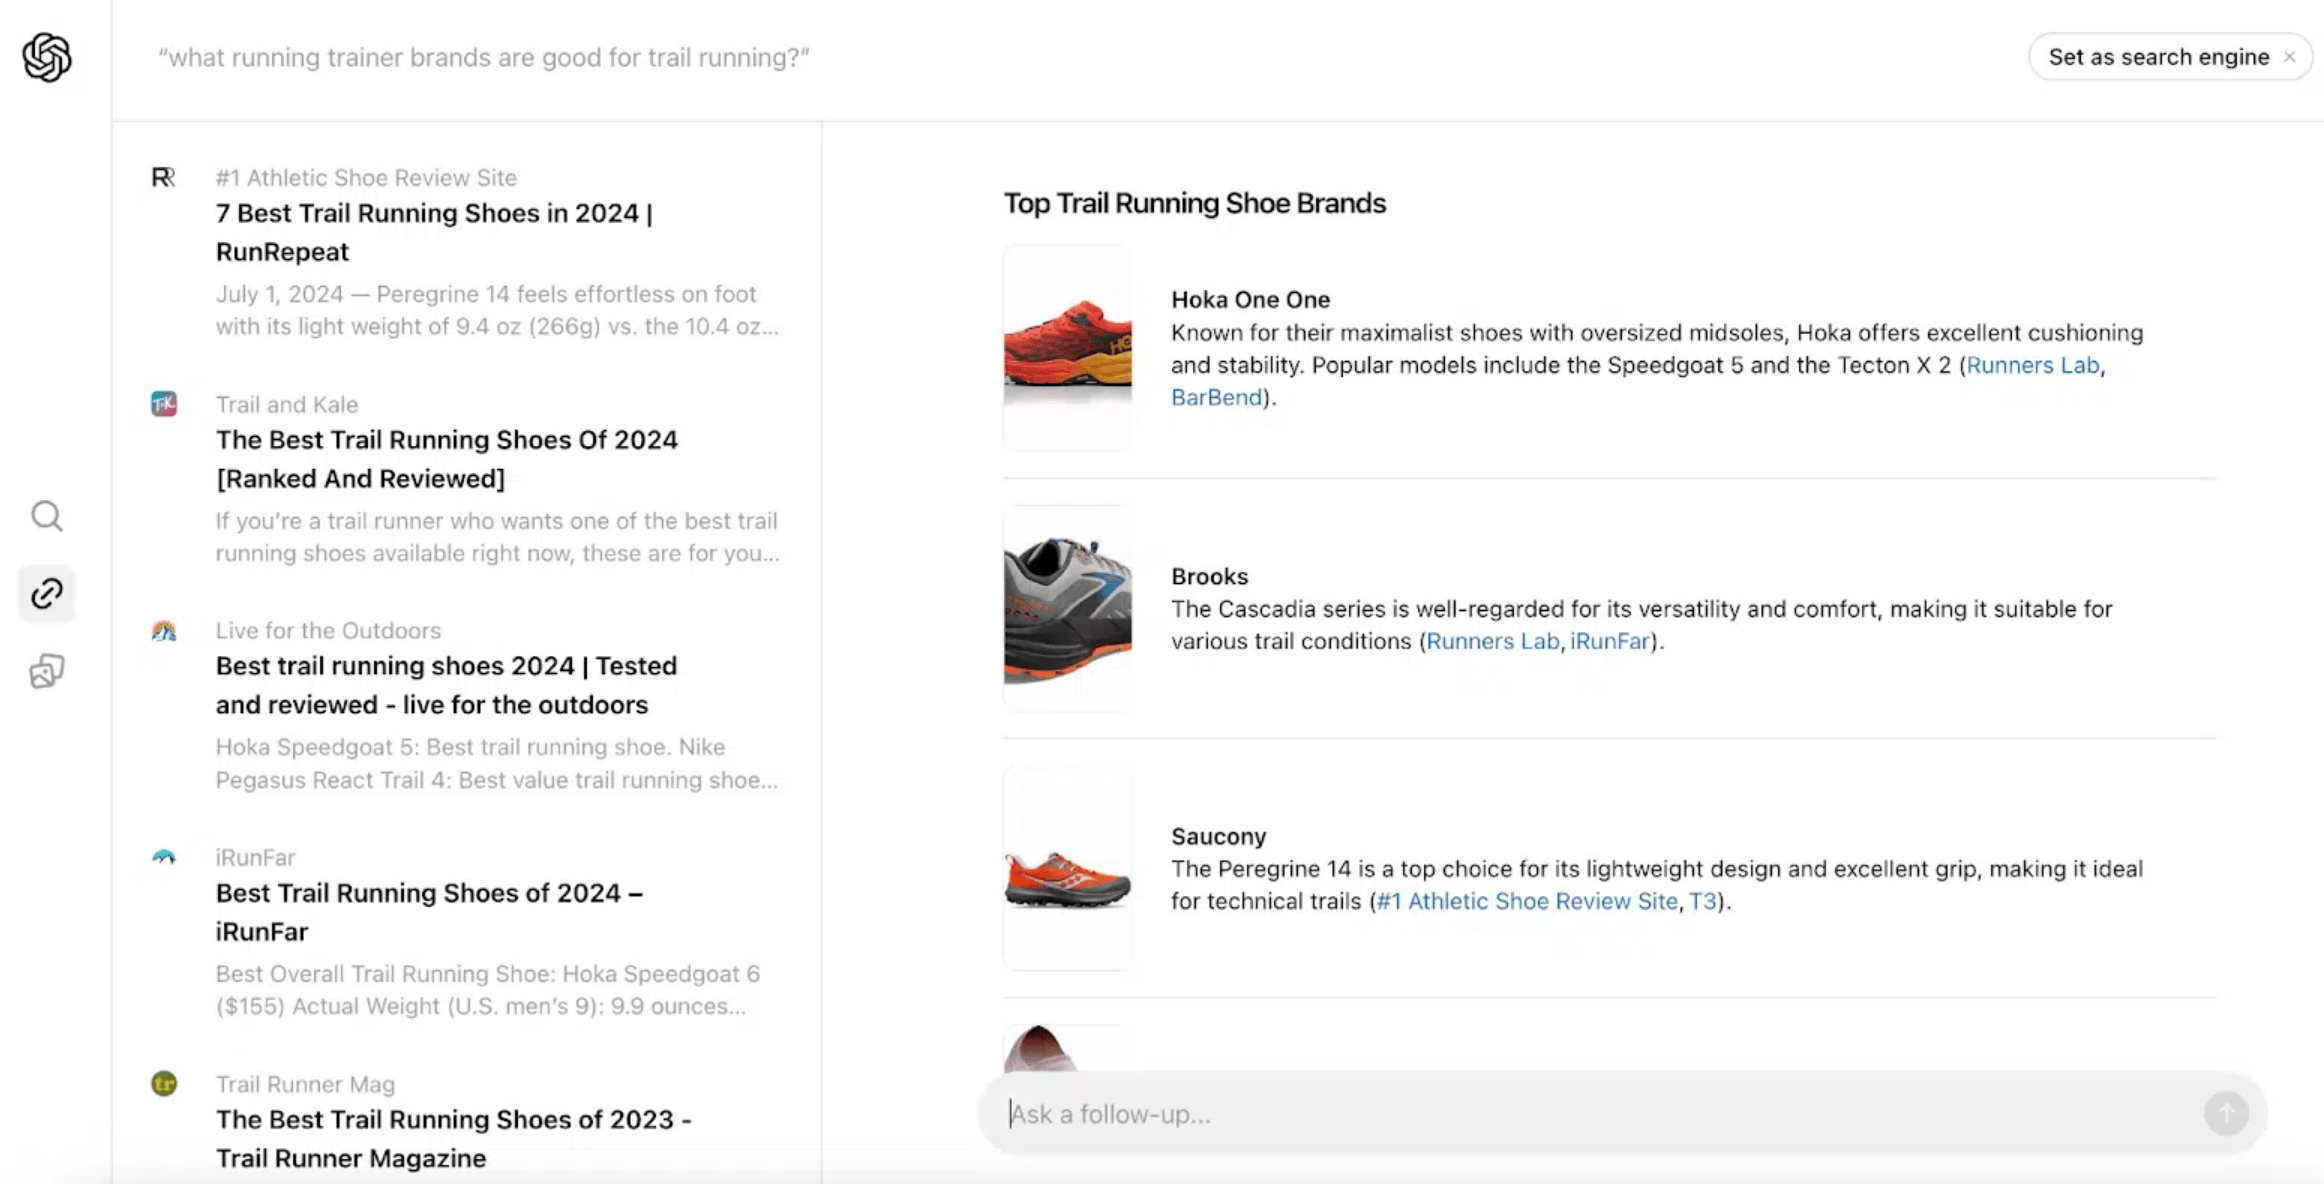Screen dimensions: 2324x1184
Task: Click the iRunFar link under Brooks
Action: pos(1609,641)
